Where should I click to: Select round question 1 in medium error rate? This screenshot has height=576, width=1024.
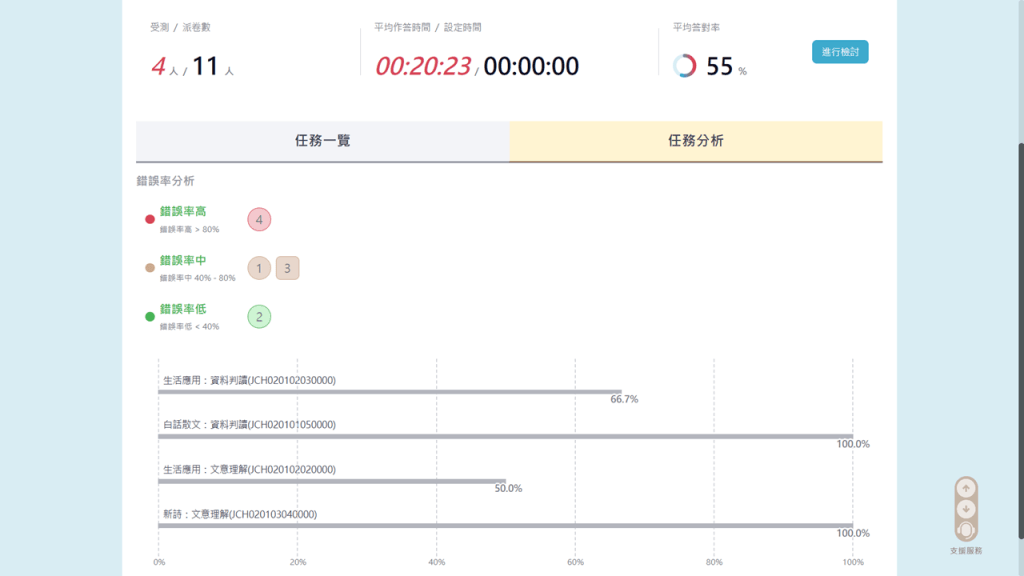click(259, 268)
